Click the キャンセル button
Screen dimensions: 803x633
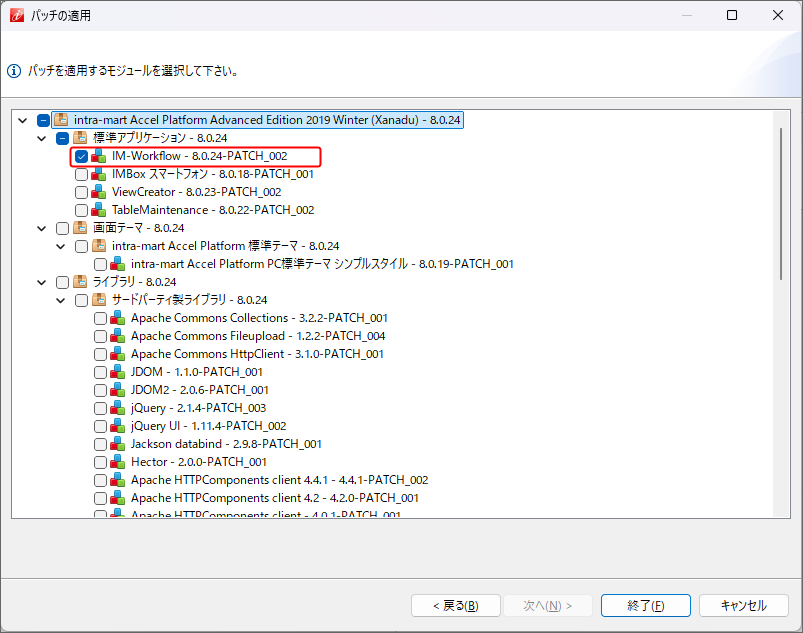744,606
